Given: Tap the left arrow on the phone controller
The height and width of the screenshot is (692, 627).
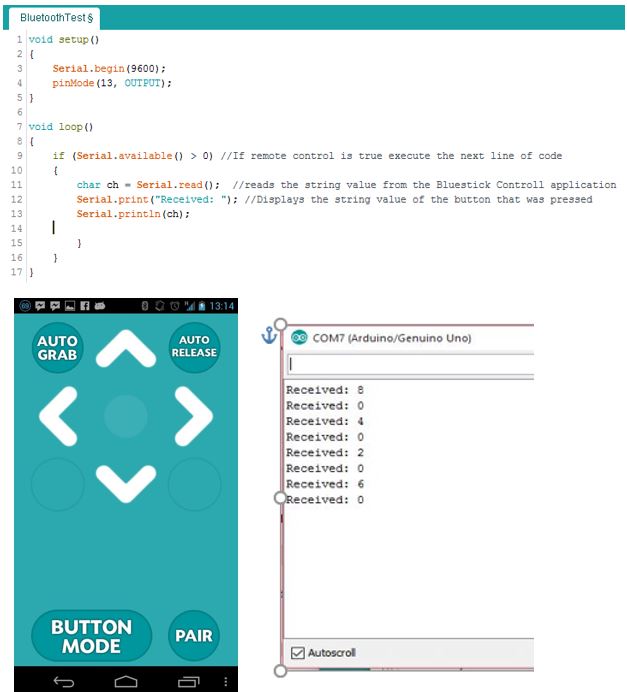Looking at the screenshot, I should (x=58, y=416).
